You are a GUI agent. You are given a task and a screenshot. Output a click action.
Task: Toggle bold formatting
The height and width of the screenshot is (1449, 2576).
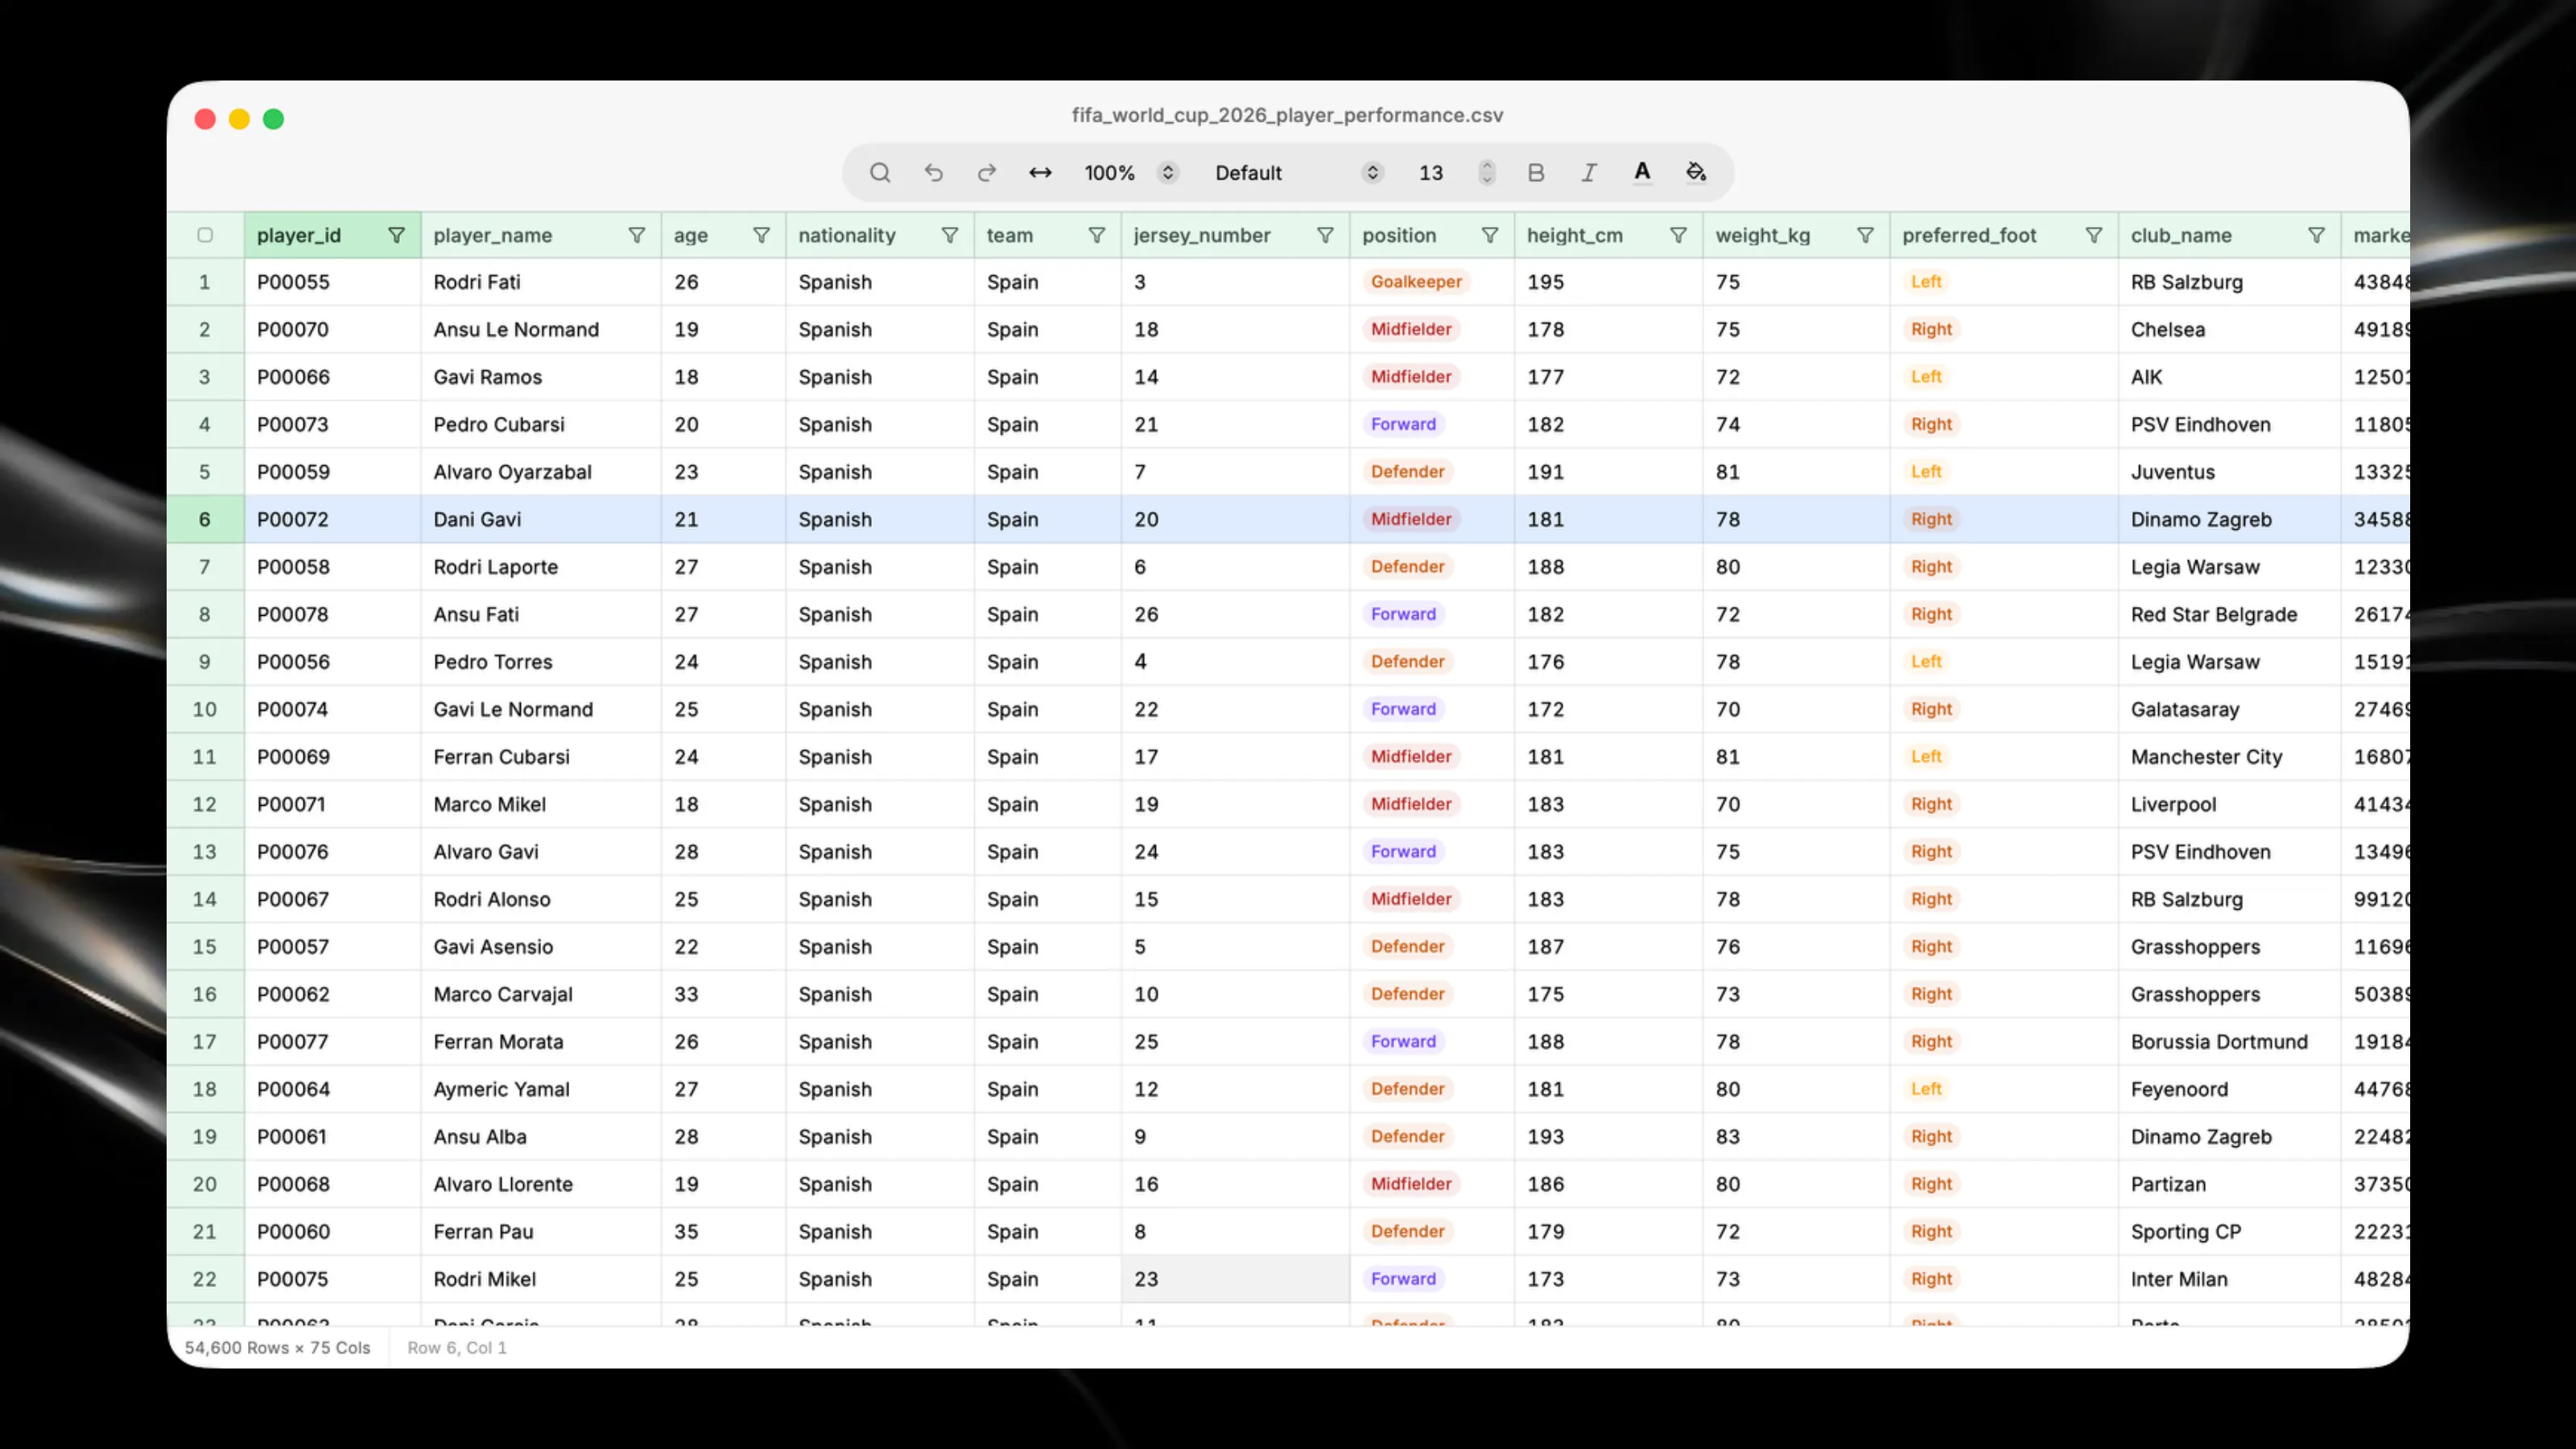pos(1536,173)
